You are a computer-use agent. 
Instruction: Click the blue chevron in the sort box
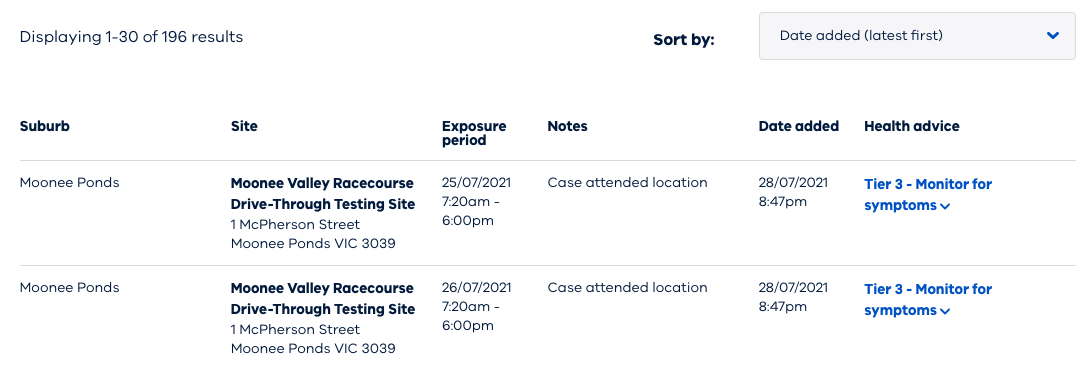[x=1052, y=36]
